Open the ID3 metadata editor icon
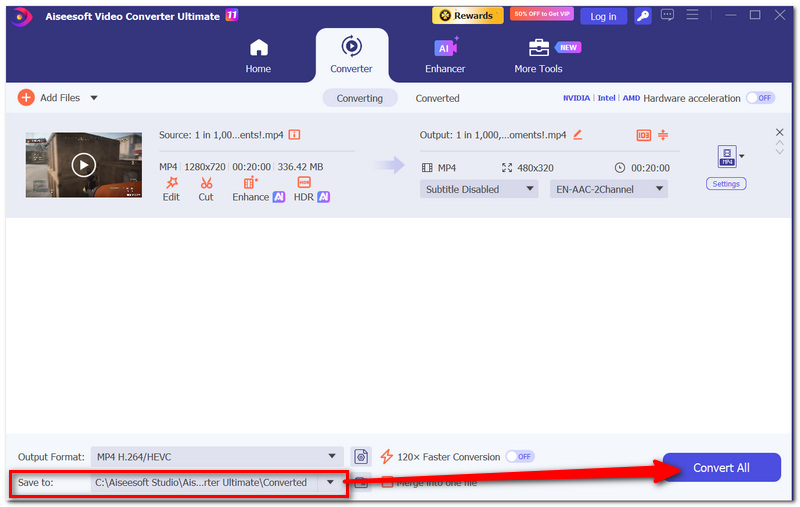The height and width of the screenshot is (507, 800). [x=643, y=135]
